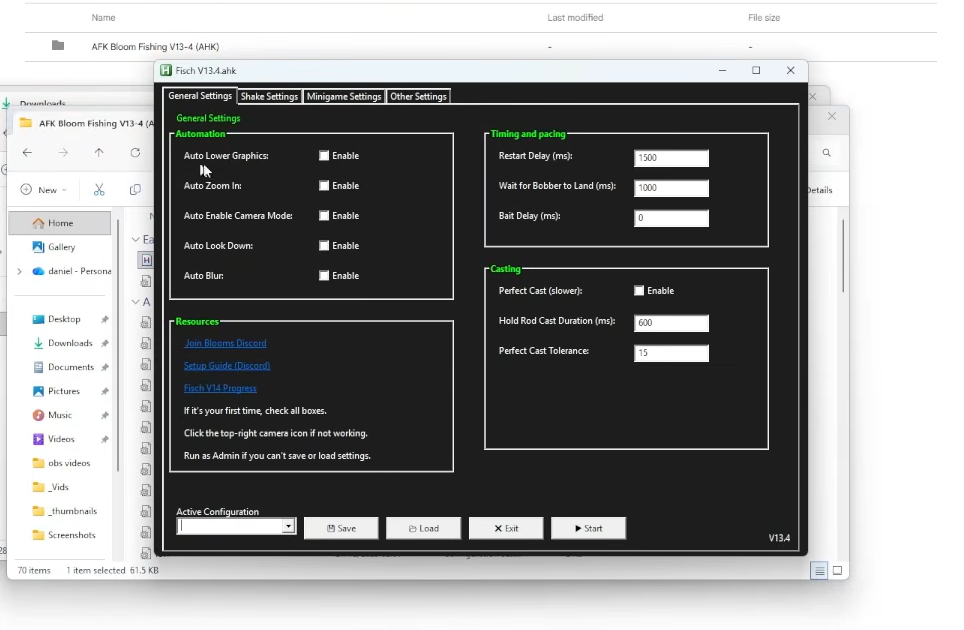Unpin Music using its pin icon
The image size is (964, 630).
[x=105, y=415]
